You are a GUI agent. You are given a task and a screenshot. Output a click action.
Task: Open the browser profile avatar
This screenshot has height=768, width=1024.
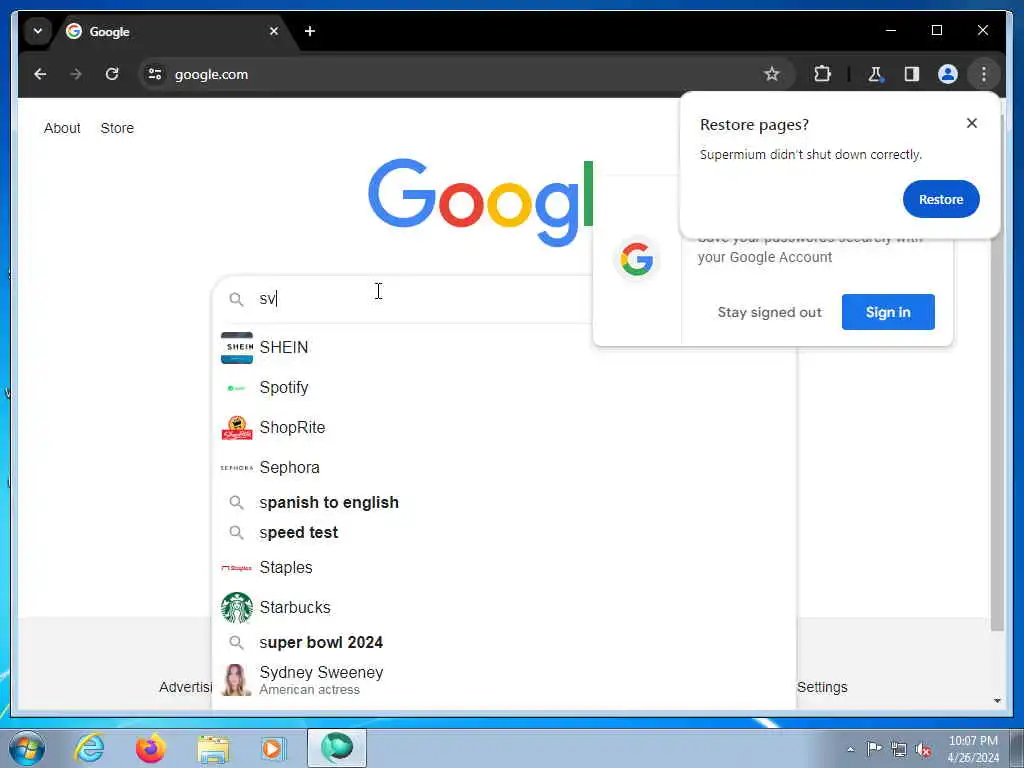(x=948, y=74)
